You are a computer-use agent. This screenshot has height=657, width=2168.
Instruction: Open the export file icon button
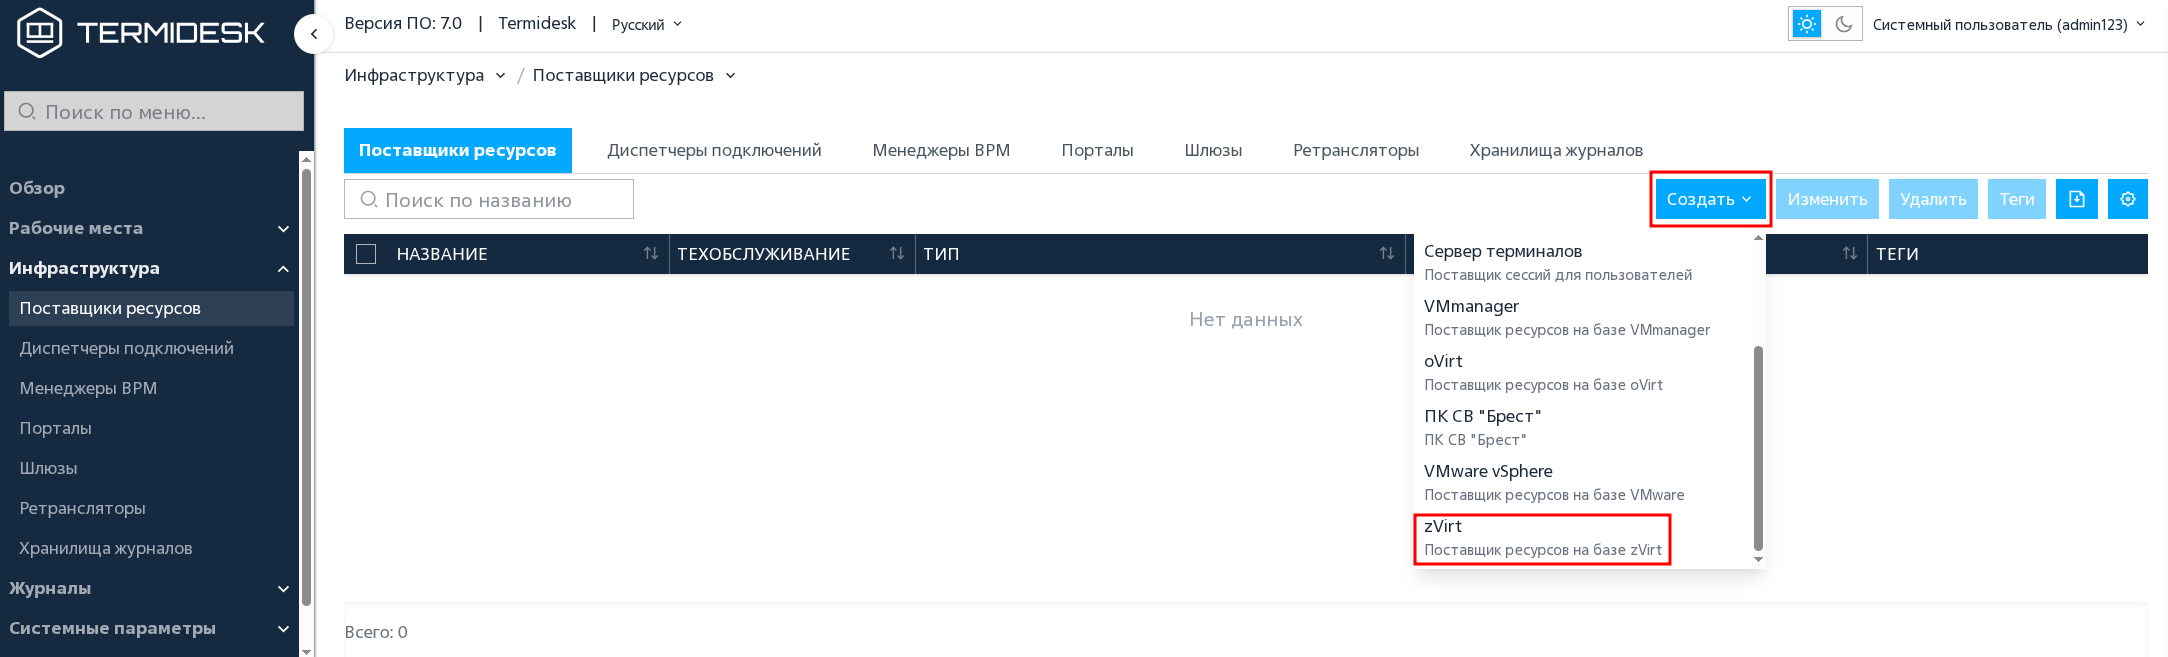[x=2077, y=199]
